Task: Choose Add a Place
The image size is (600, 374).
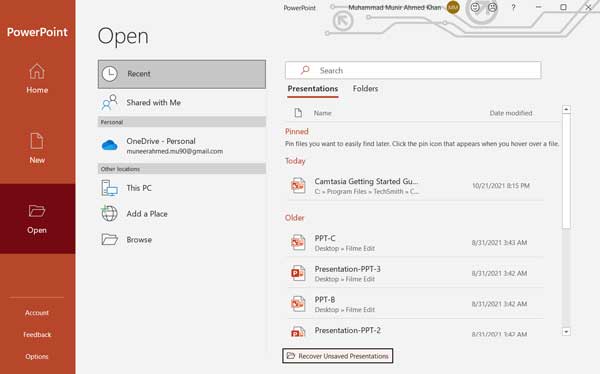Action: pyautogui.click(x=182, y=214)
